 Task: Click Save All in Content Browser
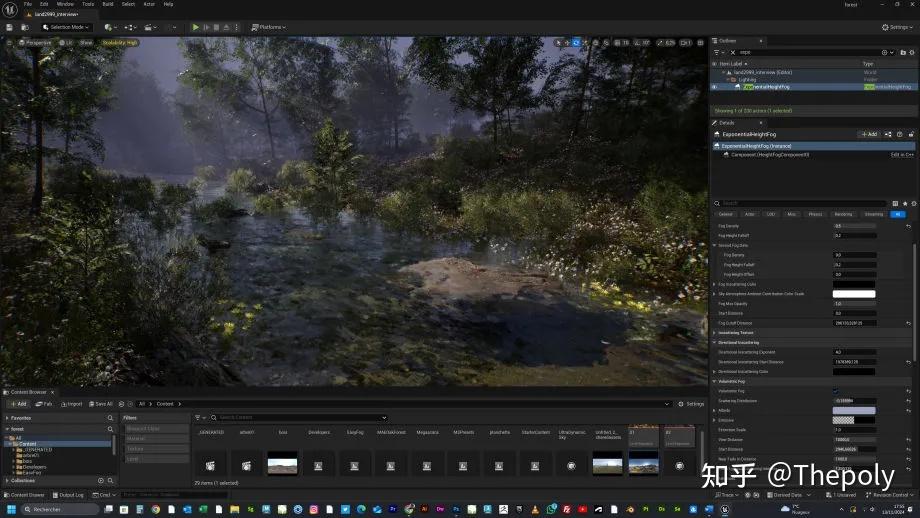pyautogui.click(x=100, y=404)
